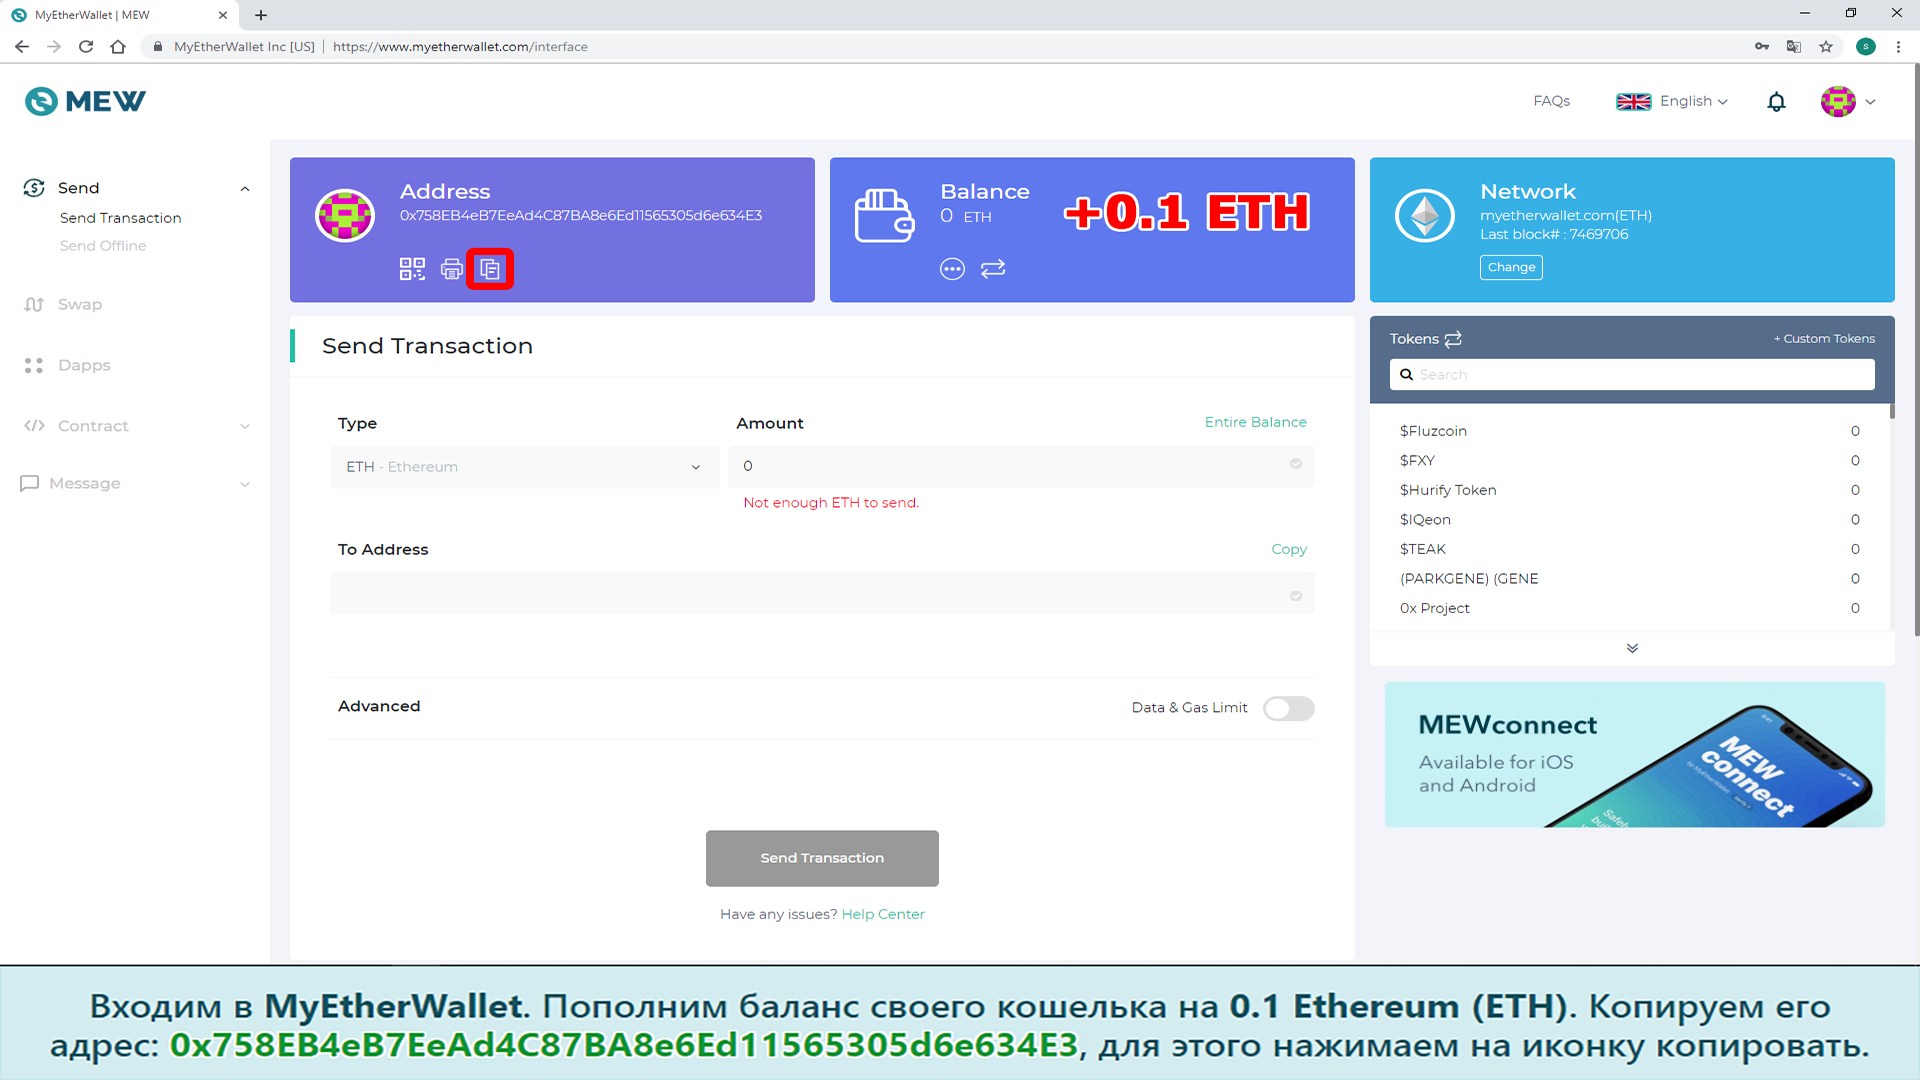This screenshot has width=1920, height=1080.
Task: Click the (PARKGENE) (GENE token row
Action: [1629, 579]
